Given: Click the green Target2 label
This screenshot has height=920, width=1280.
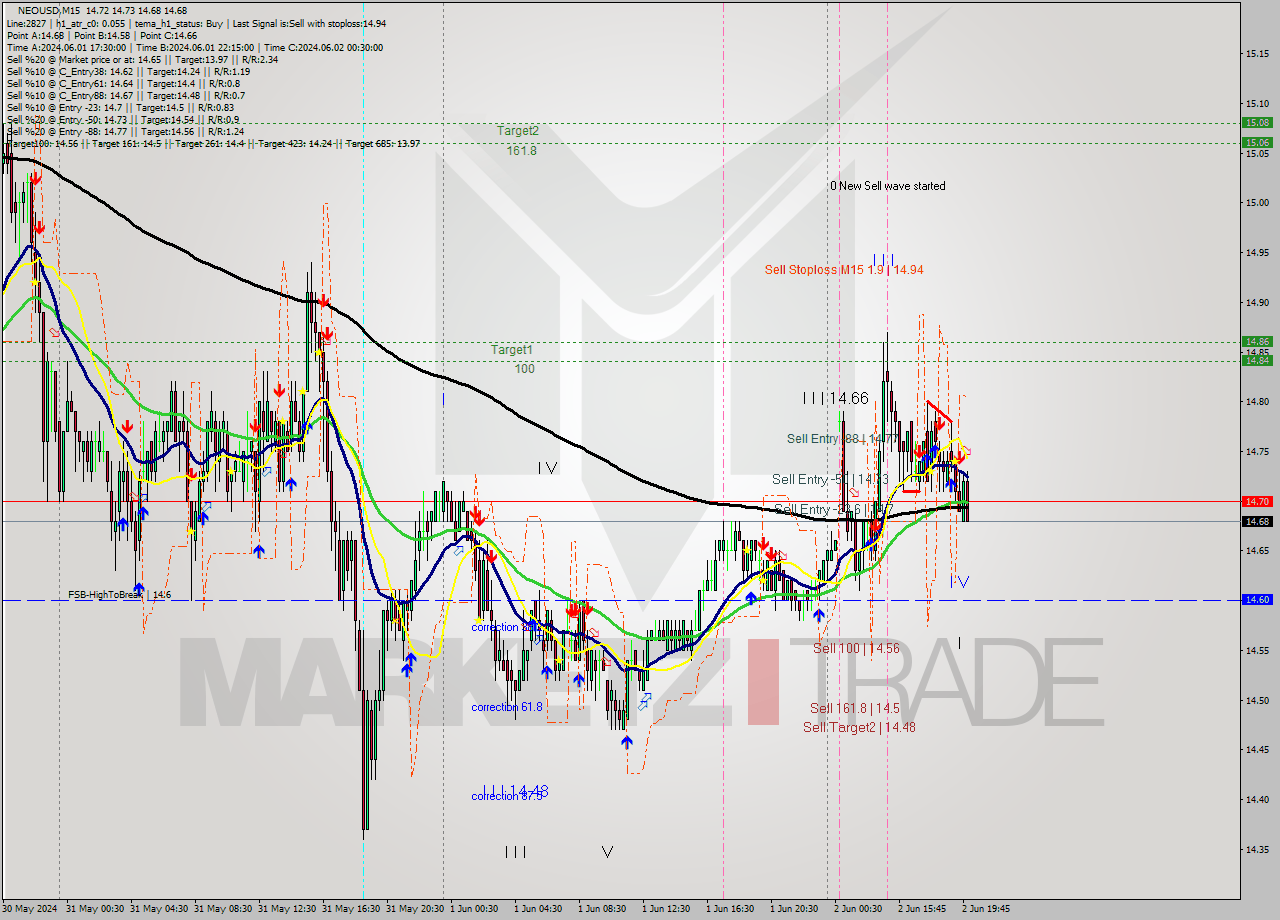Looking at the screenshot, I should tap(518, 130).
